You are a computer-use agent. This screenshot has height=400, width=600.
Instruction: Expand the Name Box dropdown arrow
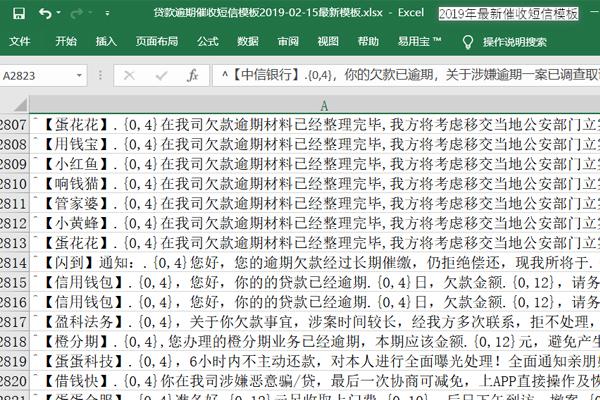pyautogui.click(x=79, y=75)
